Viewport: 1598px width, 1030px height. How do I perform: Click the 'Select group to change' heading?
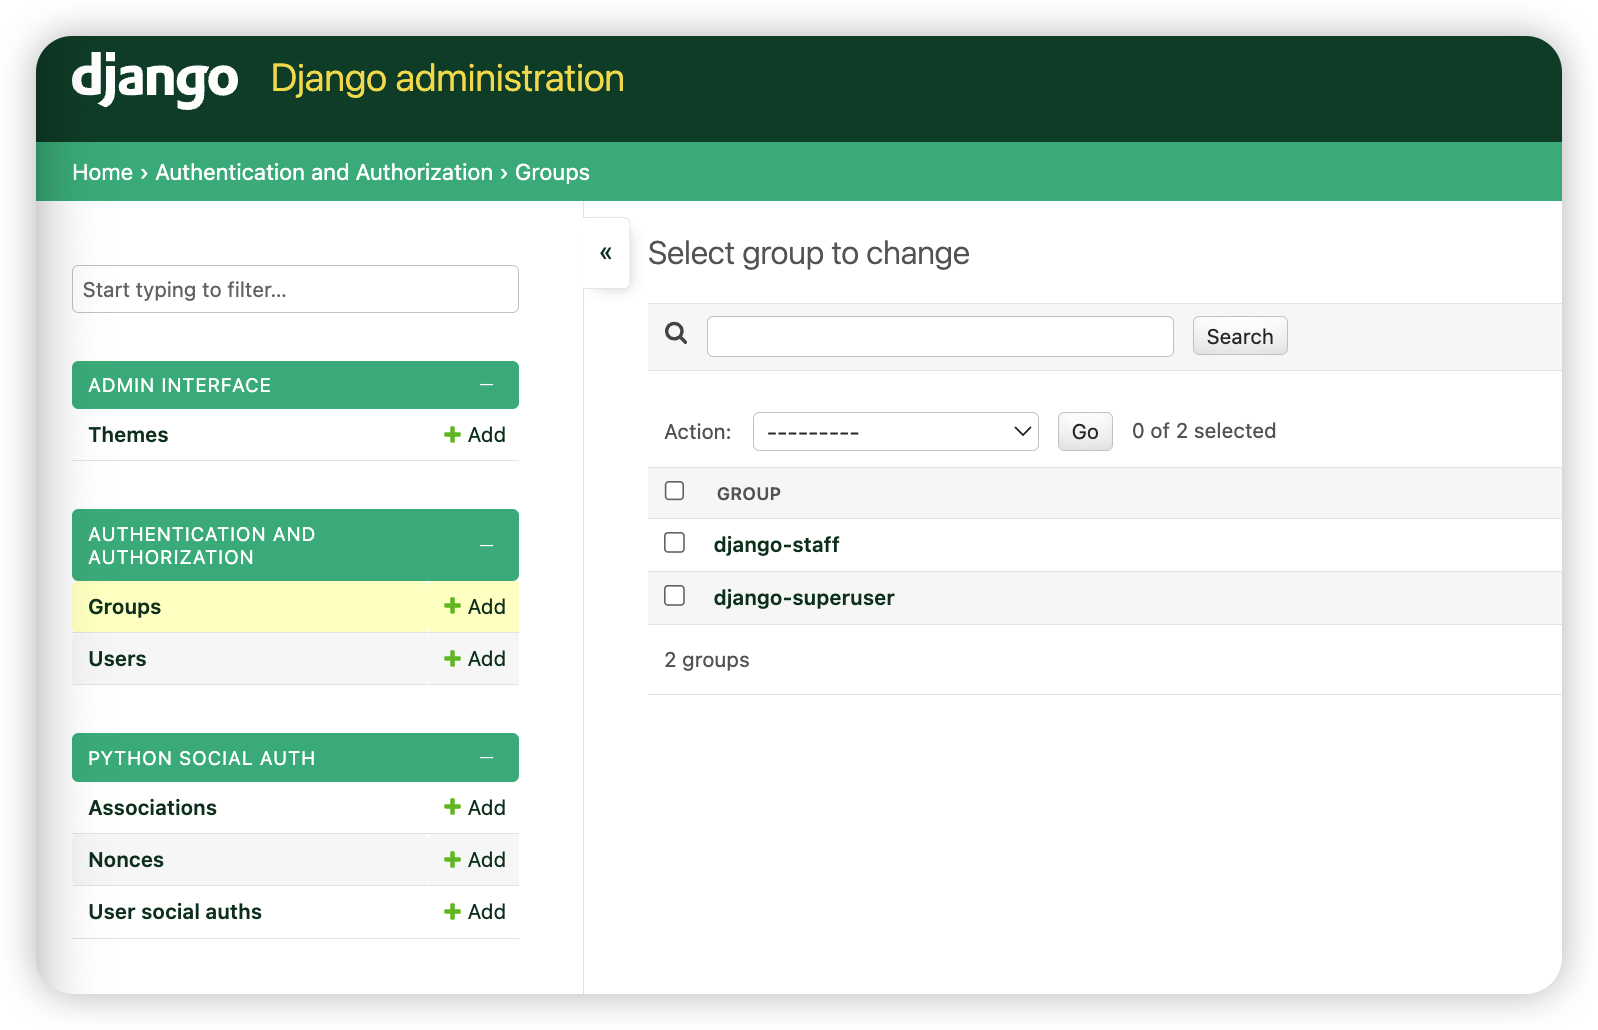[x=809, y=253]
